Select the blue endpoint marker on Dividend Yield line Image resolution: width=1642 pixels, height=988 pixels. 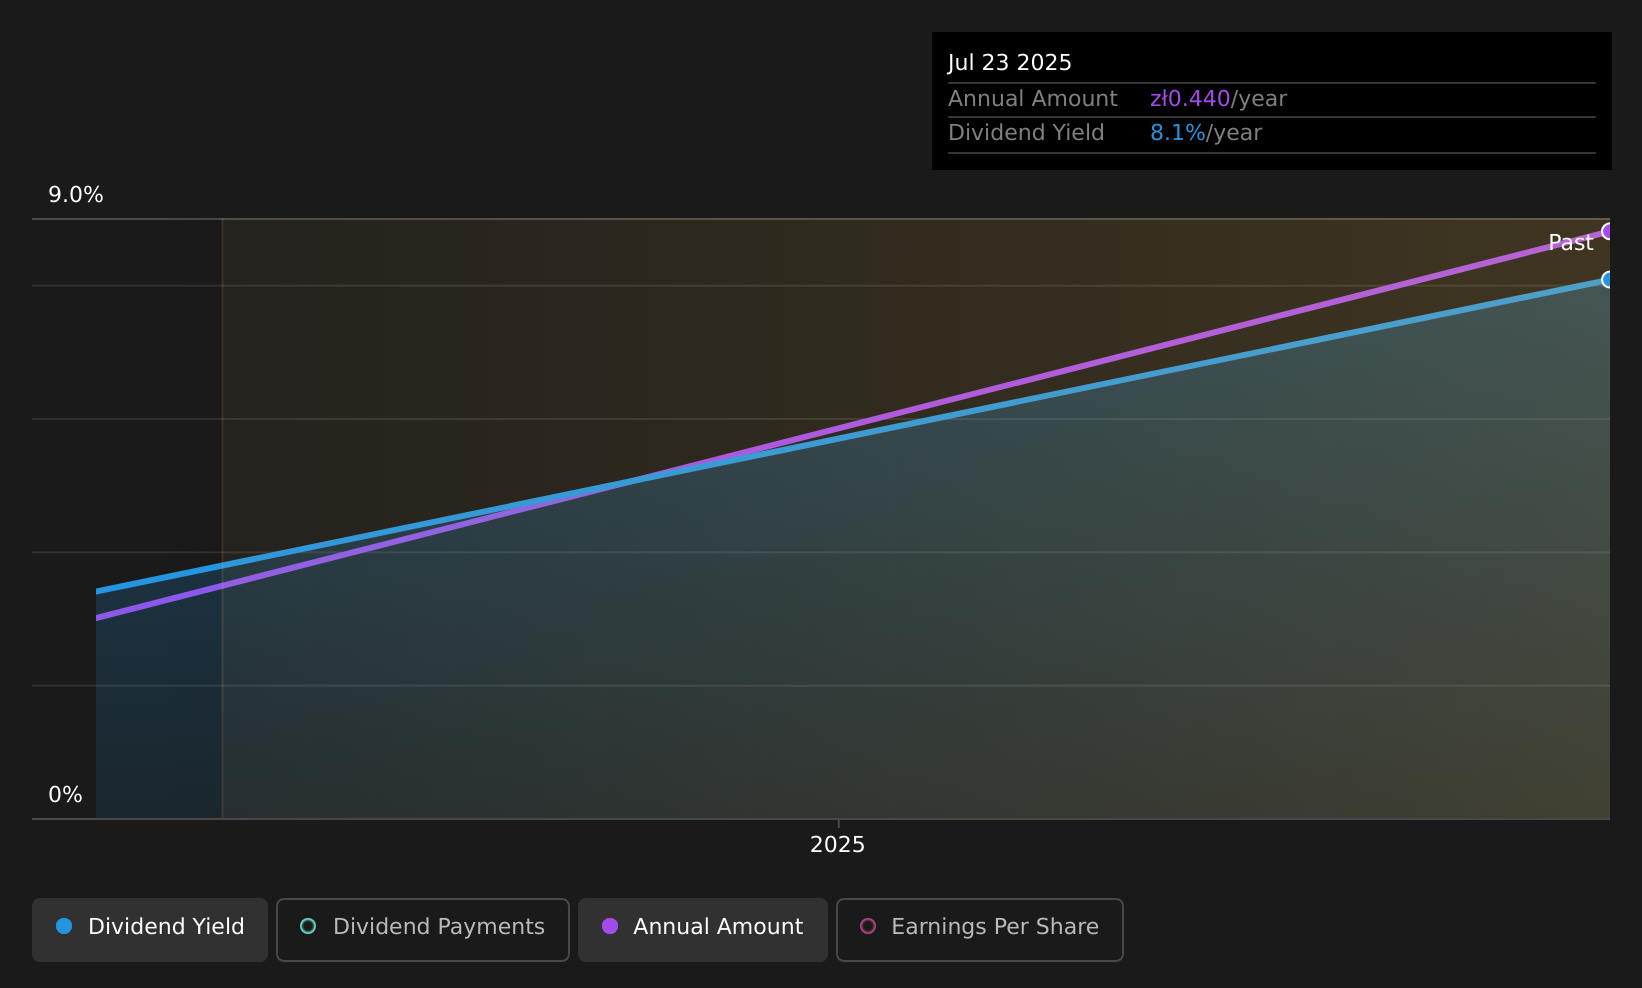pos(1608,280)
